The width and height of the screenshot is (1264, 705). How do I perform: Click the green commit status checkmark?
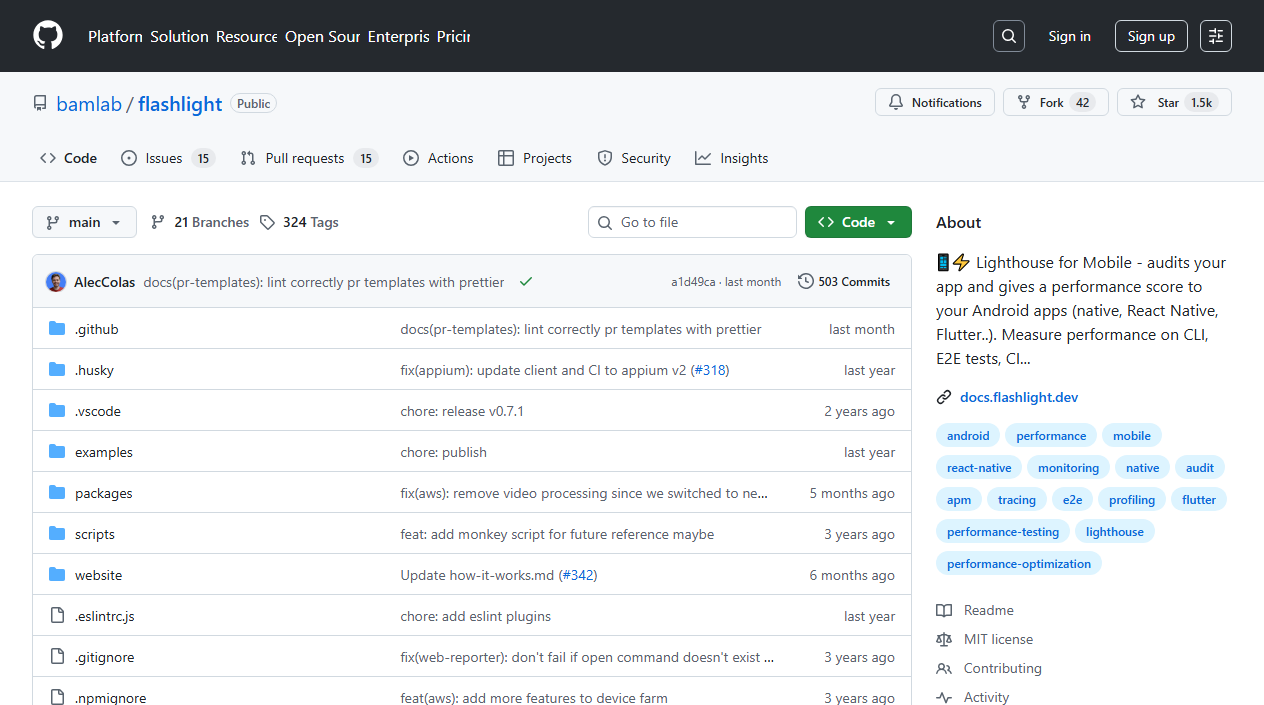click(526, 282)
